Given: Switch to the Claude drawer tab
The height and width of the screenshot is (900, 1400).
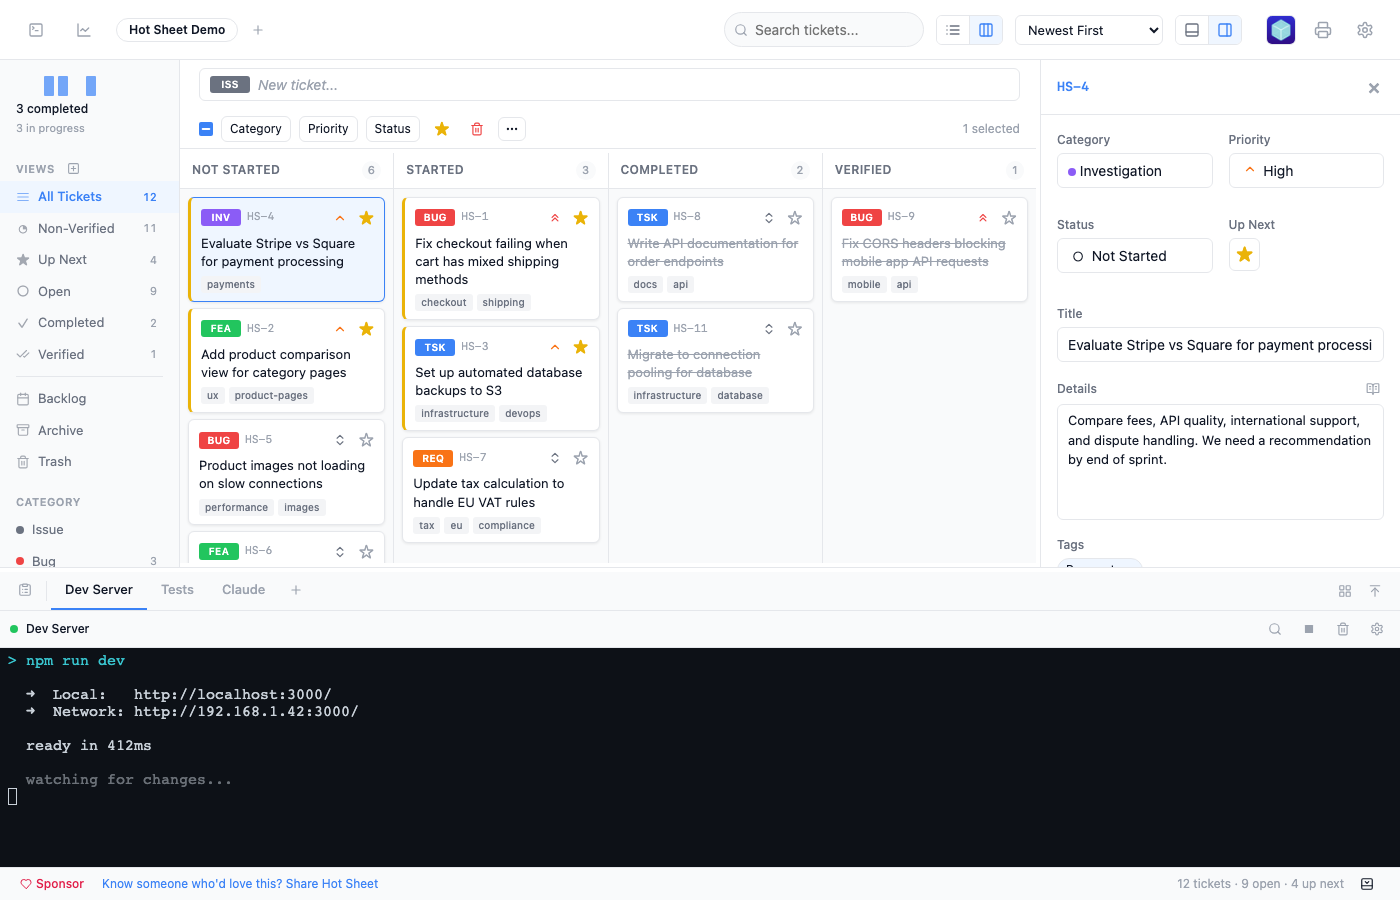Looking at the screenshot, I should pyautogui.click(x=244, y=590).
